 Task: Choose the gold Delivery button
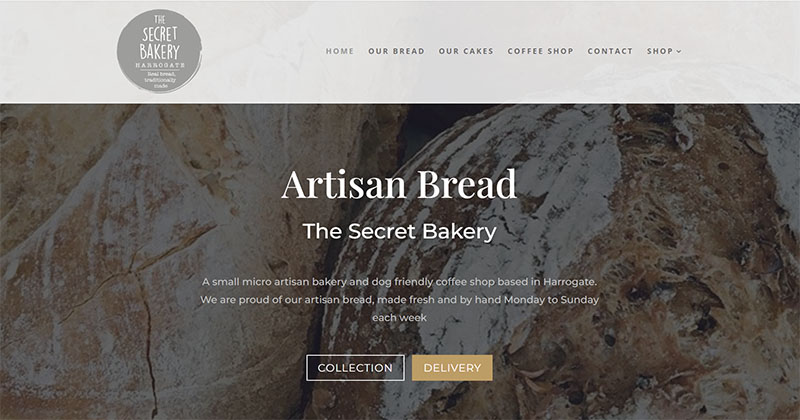coord(452,368)
